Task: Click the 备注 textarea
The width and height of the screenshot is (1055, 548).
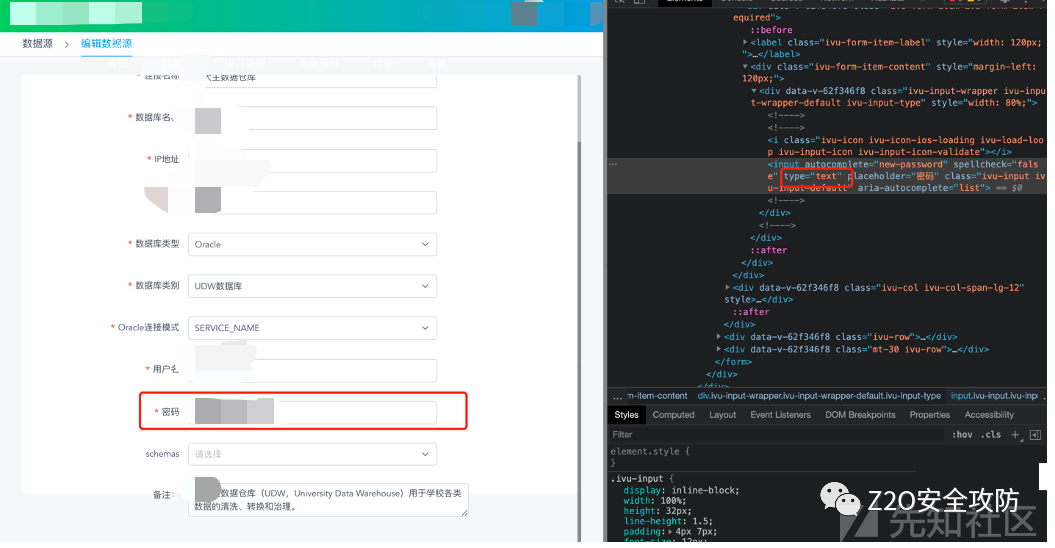Action: (x=328, y=500)
